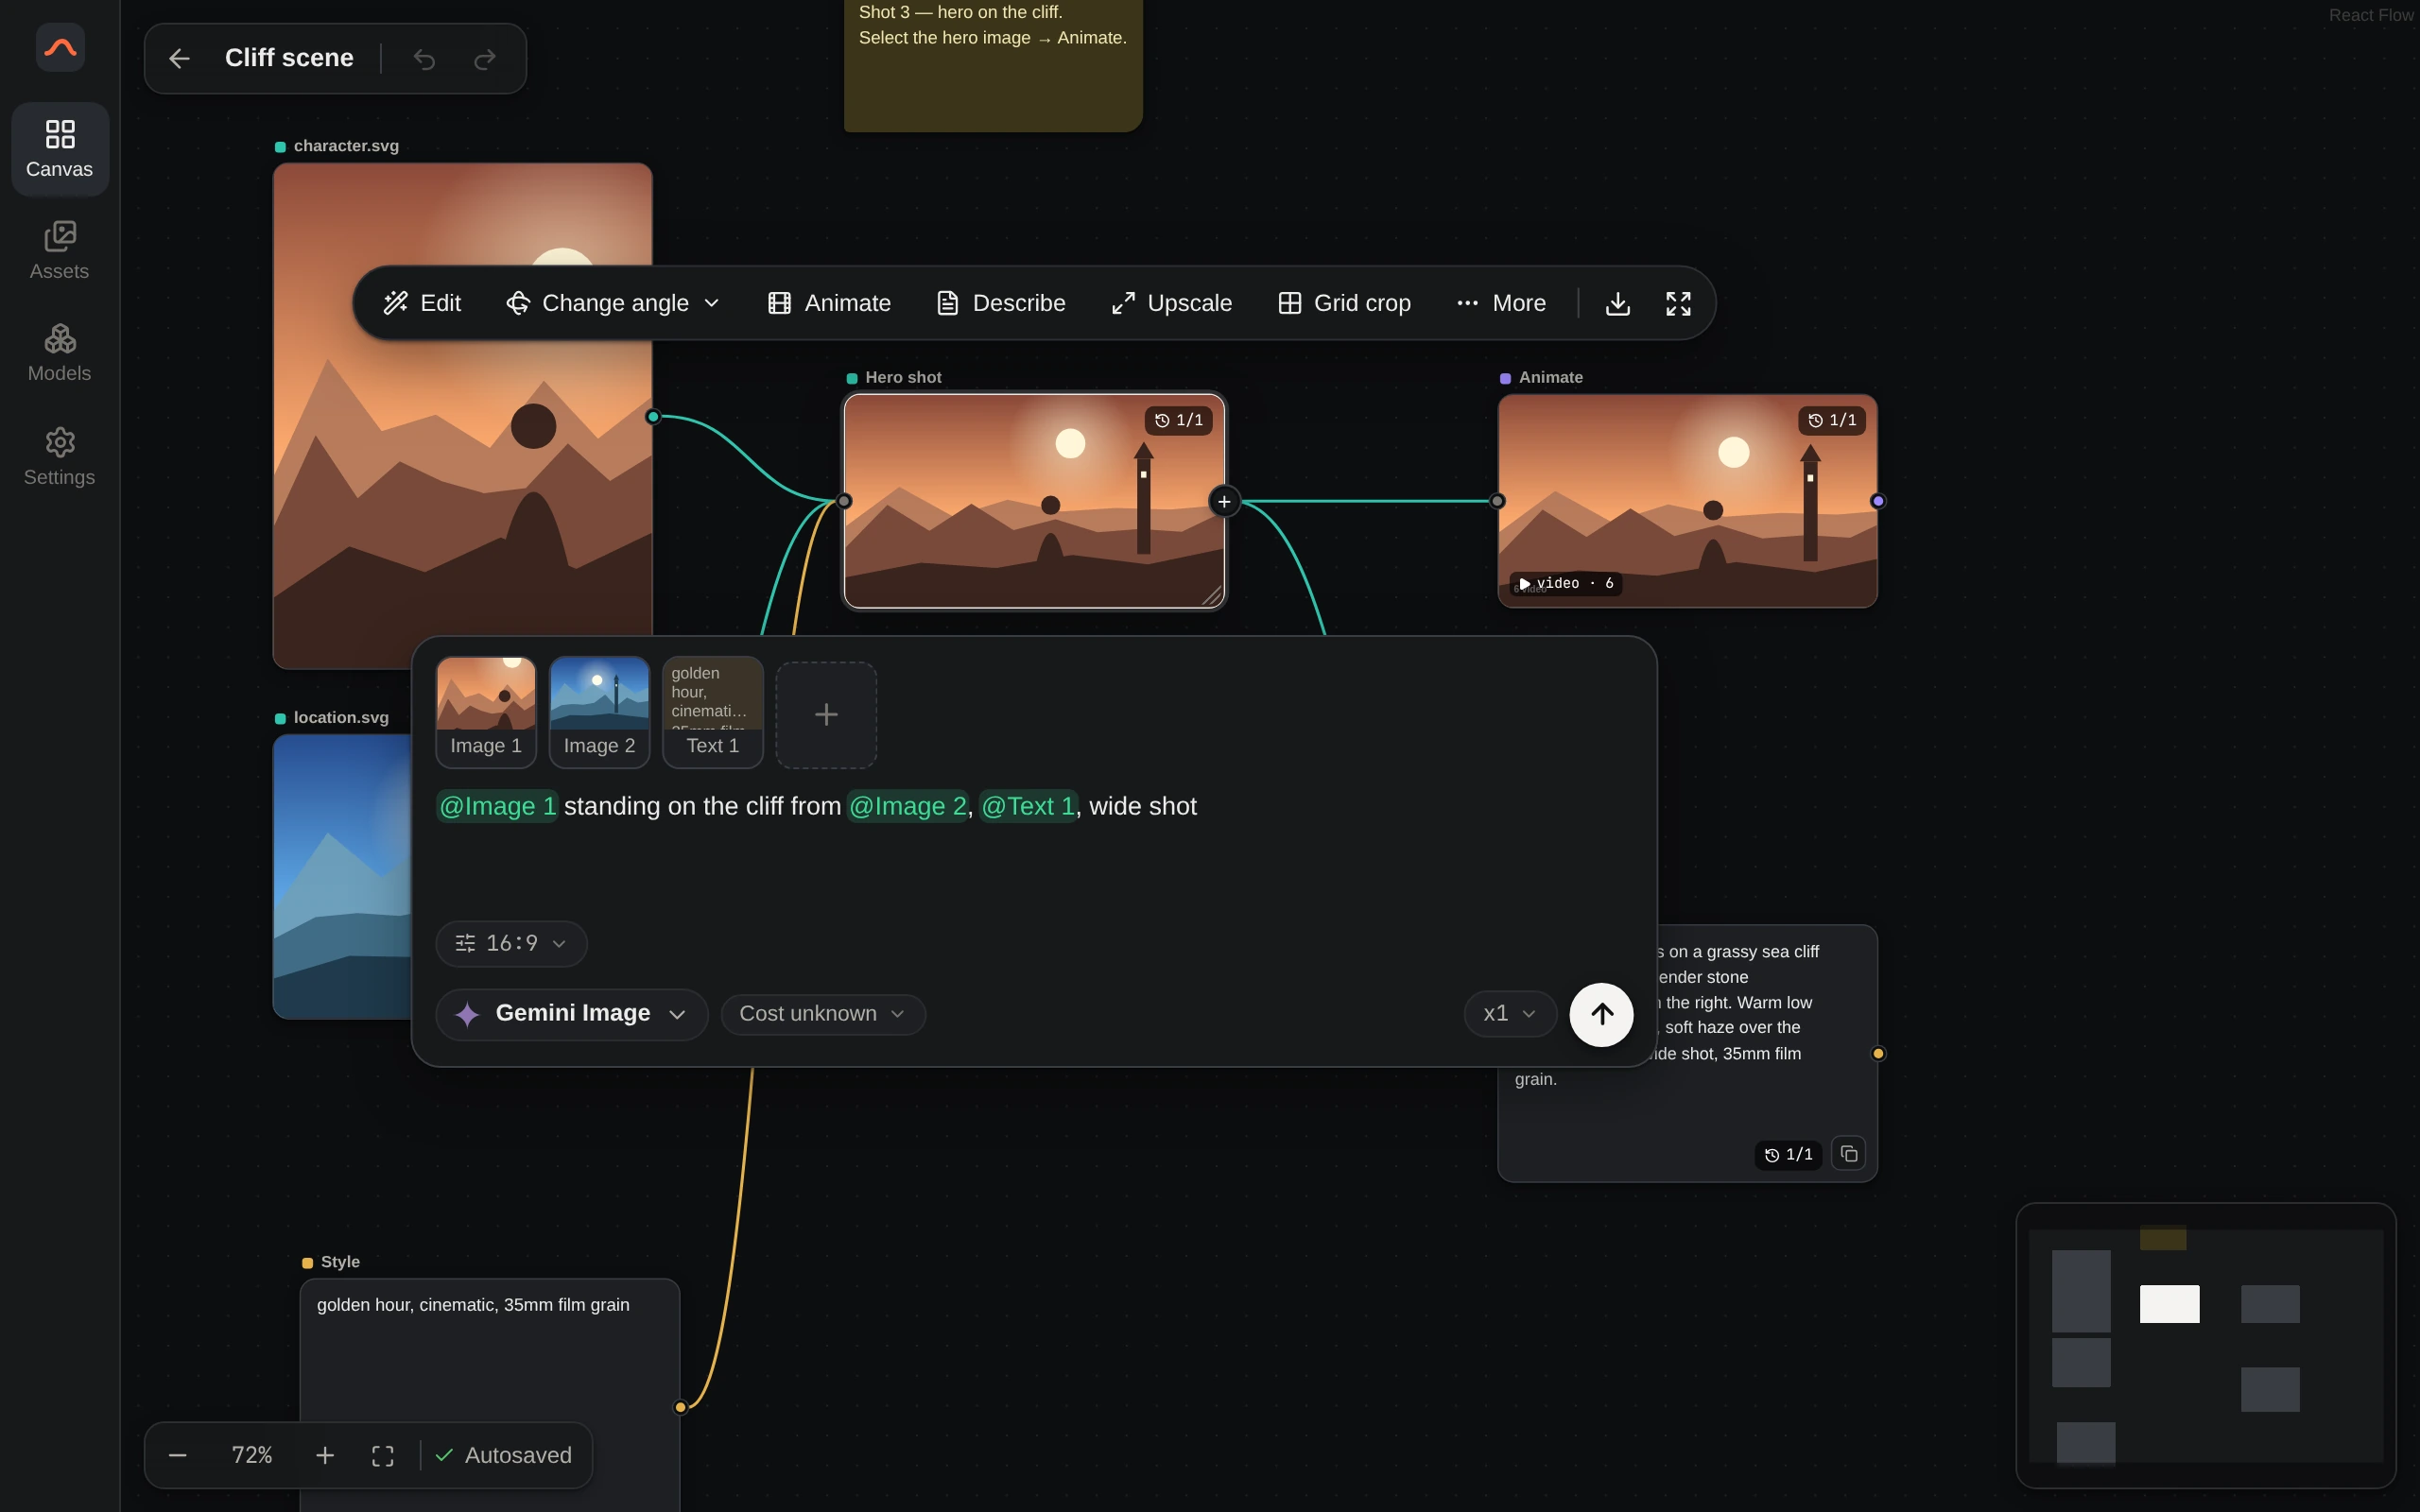The image size is (2420, 1512).
Task: Open the 16:9 aspect ratio dropdown
Action: [511, 943]
